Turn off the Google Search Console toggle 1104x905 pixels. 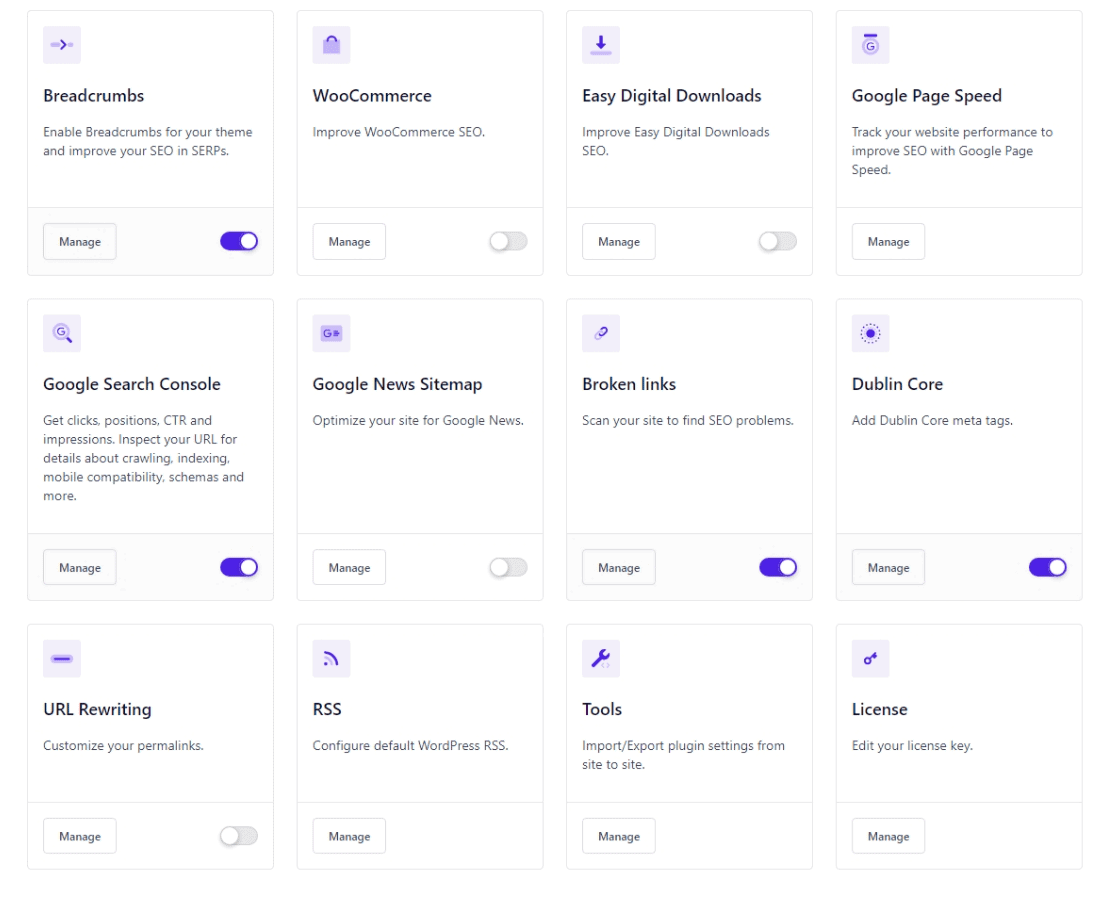point(239,568)
